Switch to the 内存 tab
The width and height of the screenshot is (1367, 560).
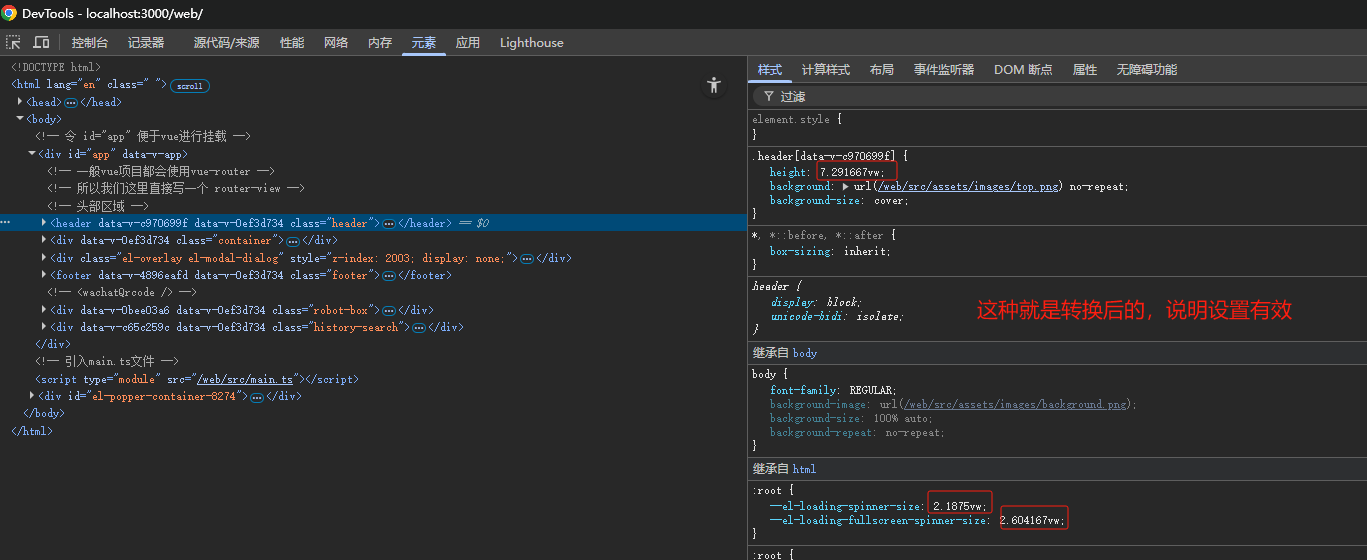click(380, 43)
